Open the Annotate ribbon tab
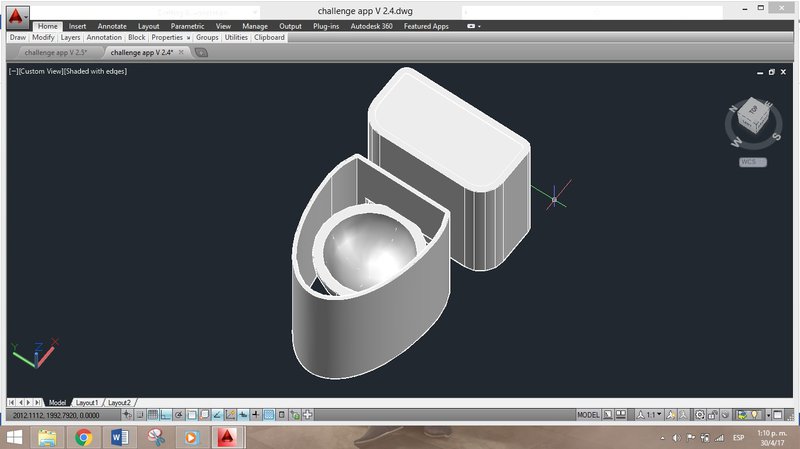Viewport: 800px width, 449px height. tap(111, 26)
